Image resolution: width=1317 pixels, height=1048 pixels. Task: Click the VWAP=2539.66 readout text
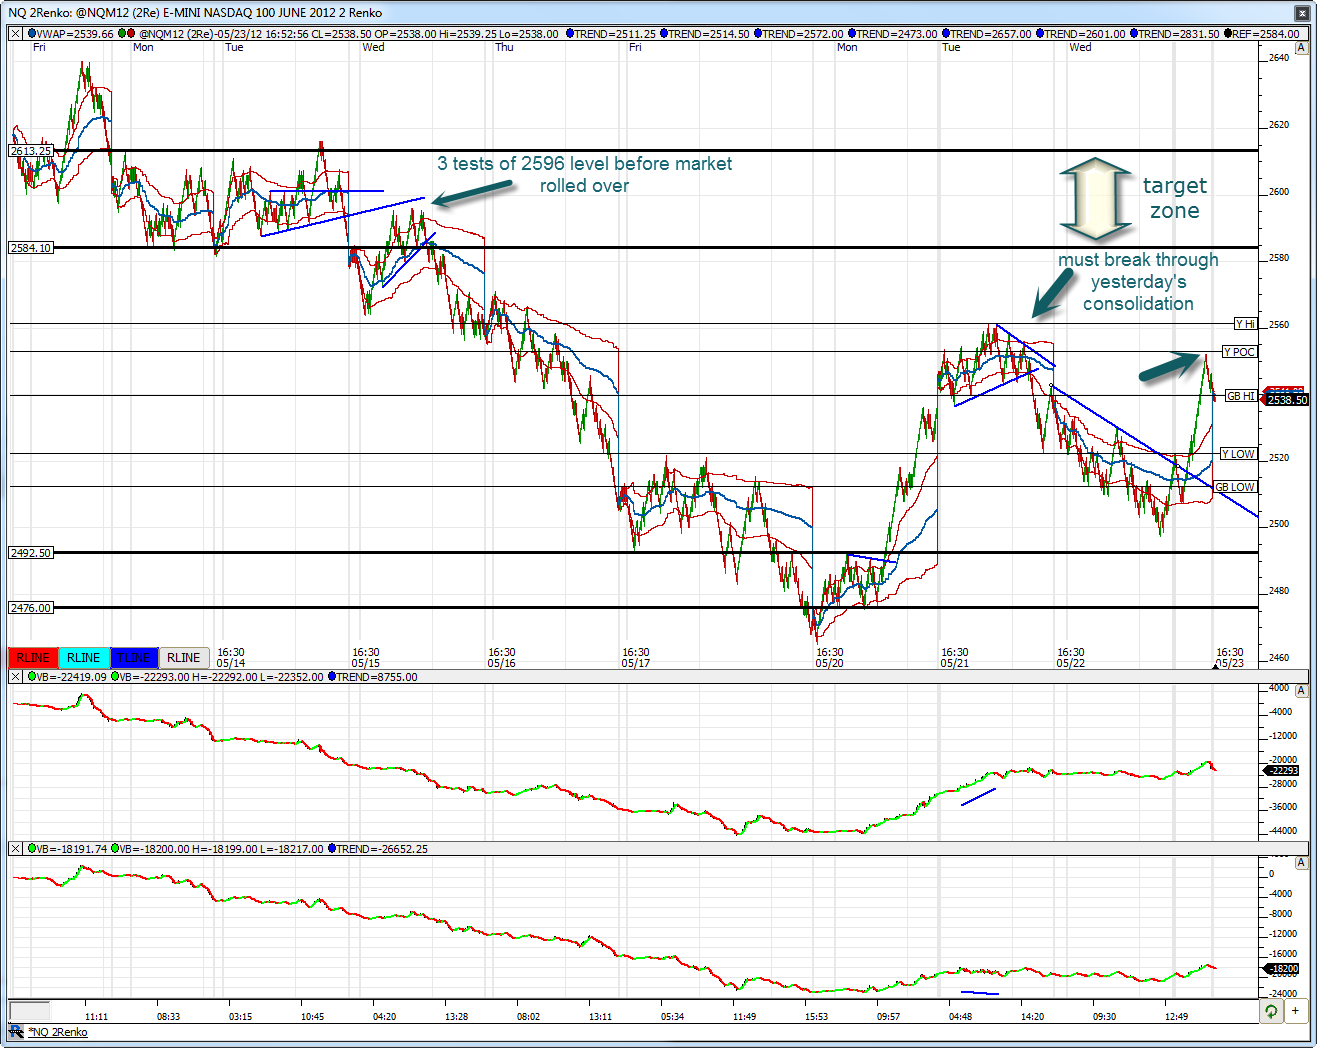[75, 34]
